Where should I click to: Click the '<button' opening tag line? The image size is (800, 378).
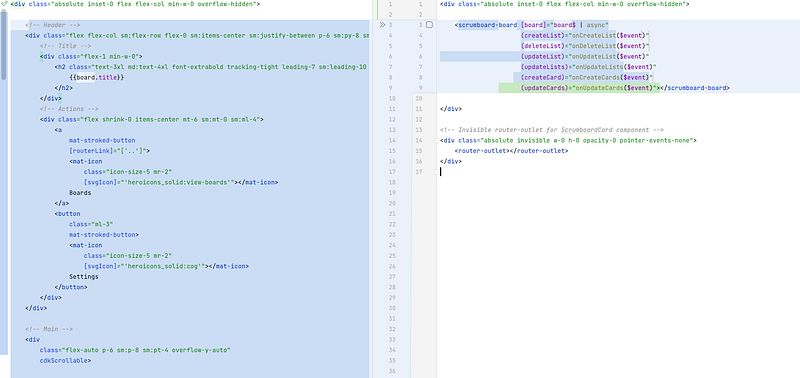coord(67,214)
